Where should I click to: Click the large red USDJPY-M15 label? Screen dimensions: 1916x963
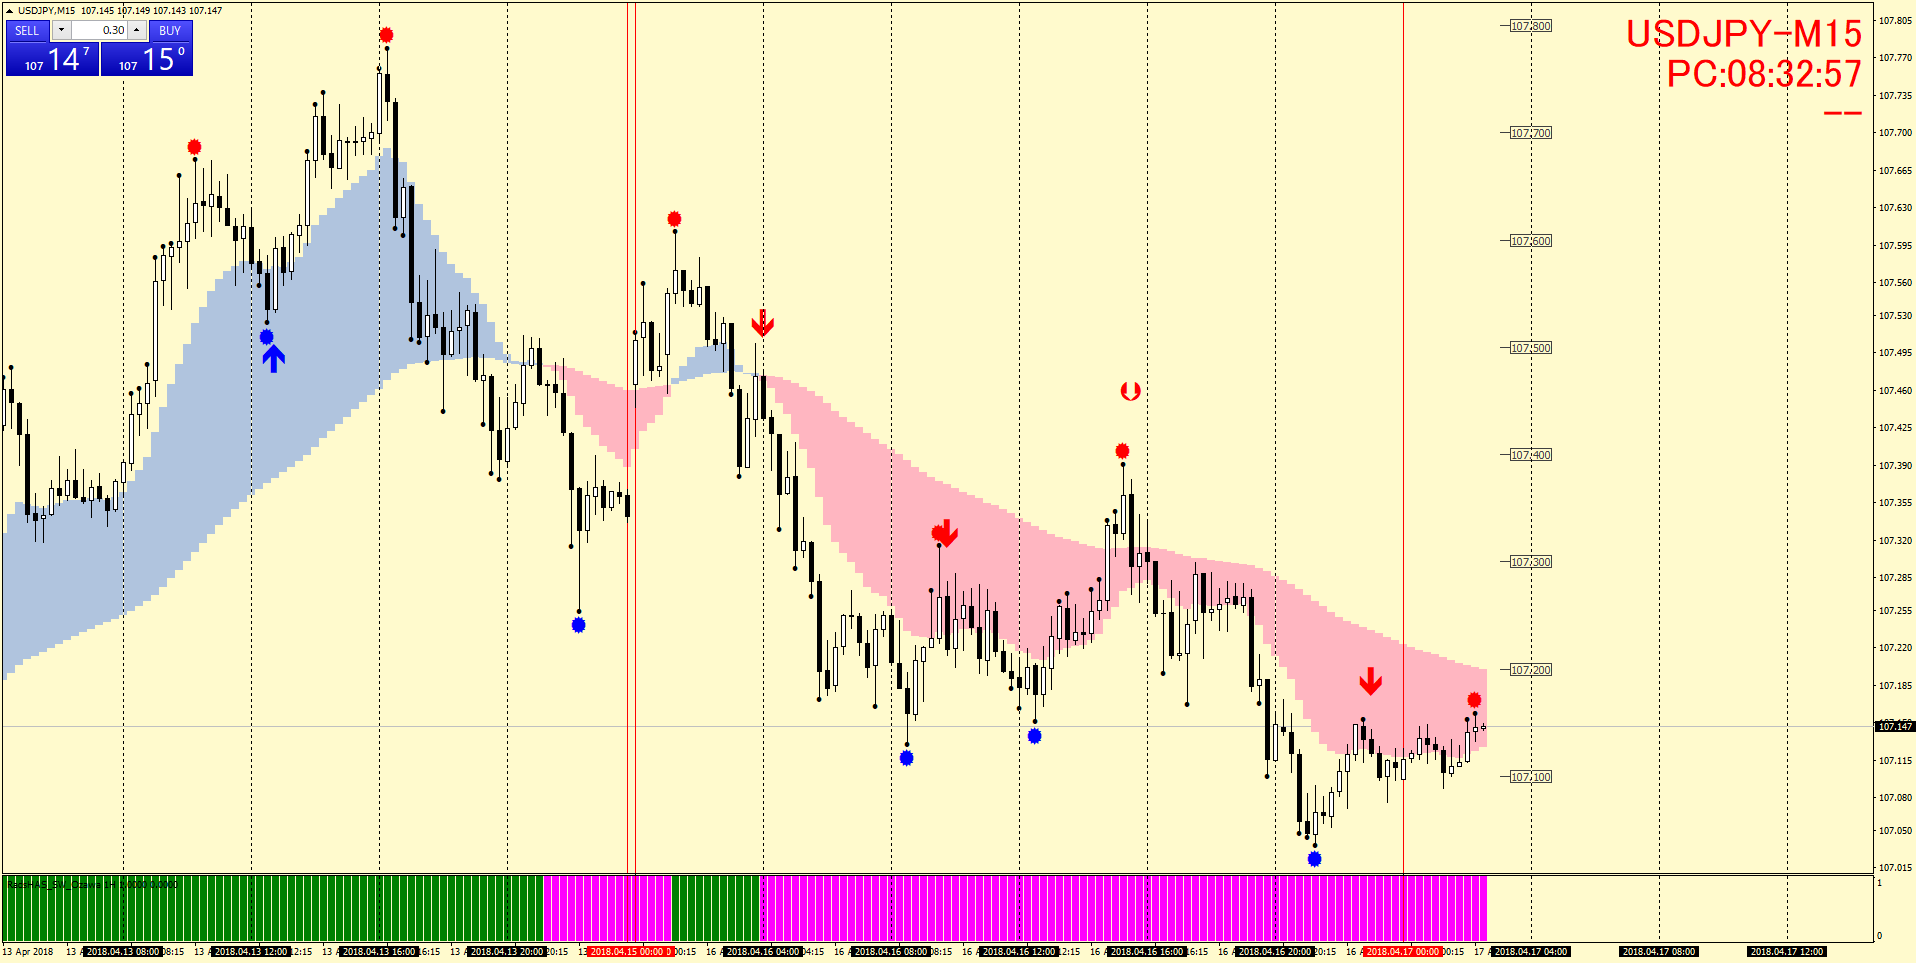pos(1743,35)
